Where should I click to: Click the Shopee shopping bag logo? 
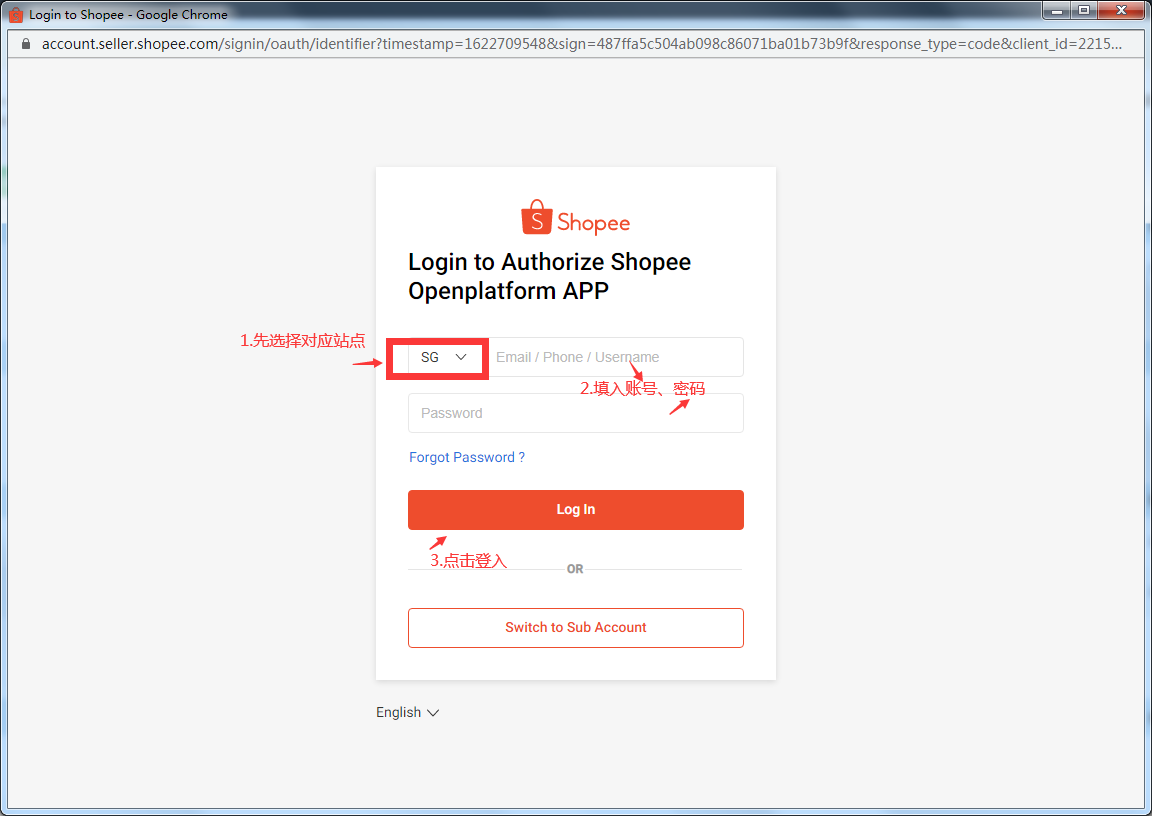click(x=536, y=217)
